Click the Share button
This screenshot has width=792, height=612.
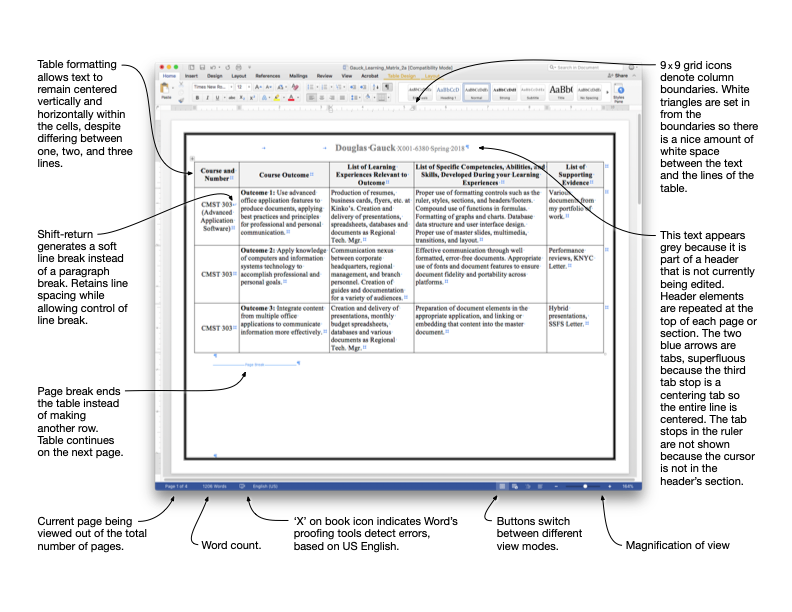coord(620,75)
